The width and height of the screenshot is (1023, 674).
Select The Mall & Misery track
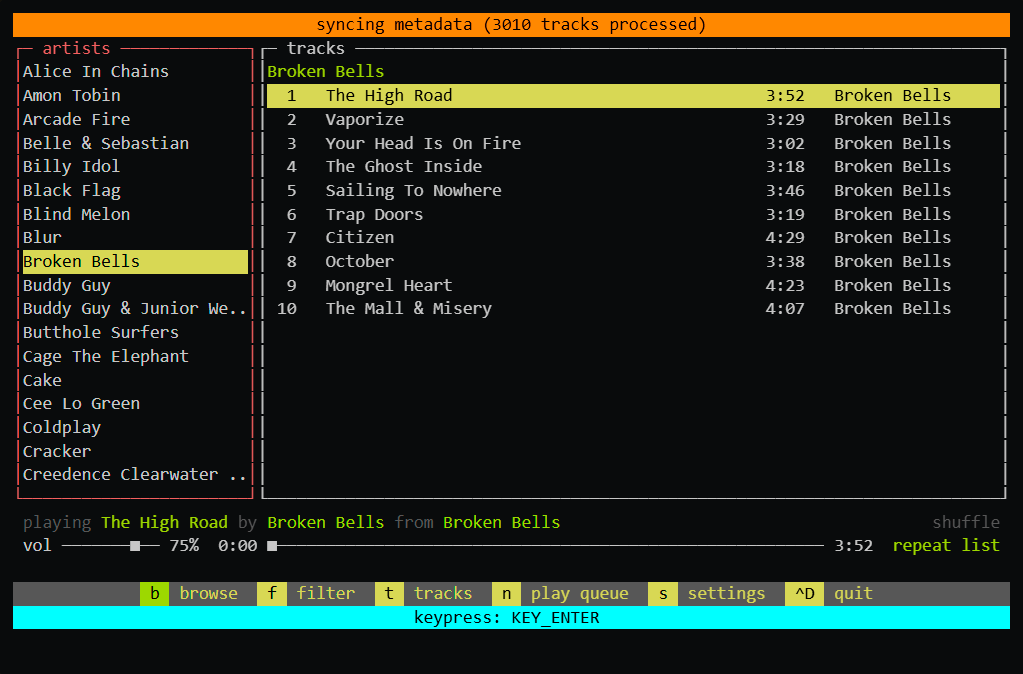click(633, 309)
